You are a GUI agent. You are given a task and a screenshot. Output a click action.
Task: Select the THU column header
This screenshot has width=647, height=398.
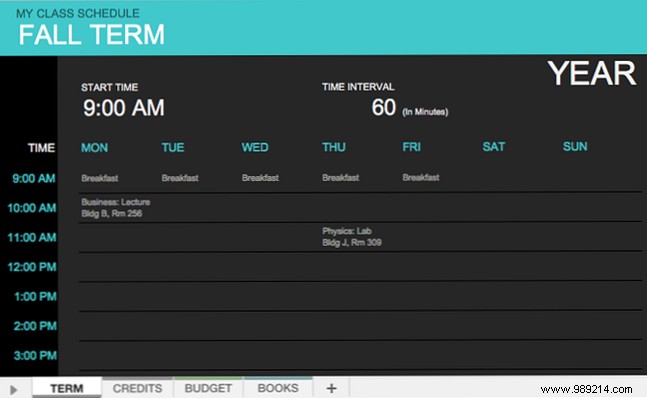click(334, 147)
